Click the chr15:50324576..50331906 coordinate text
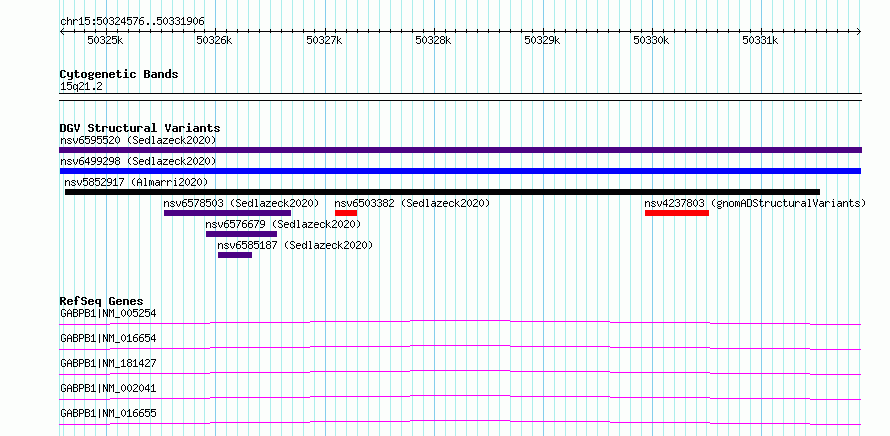 pyautogui.click(x=133, y=22)
